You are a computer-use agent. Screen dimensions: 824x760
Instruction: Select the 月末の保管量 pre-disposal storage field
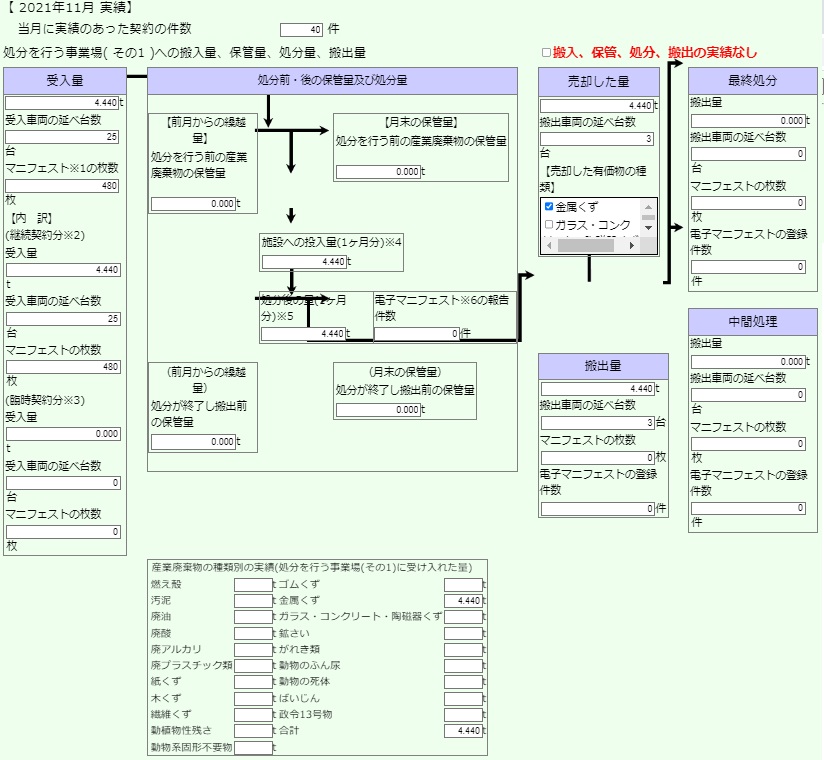coord(378,172)
